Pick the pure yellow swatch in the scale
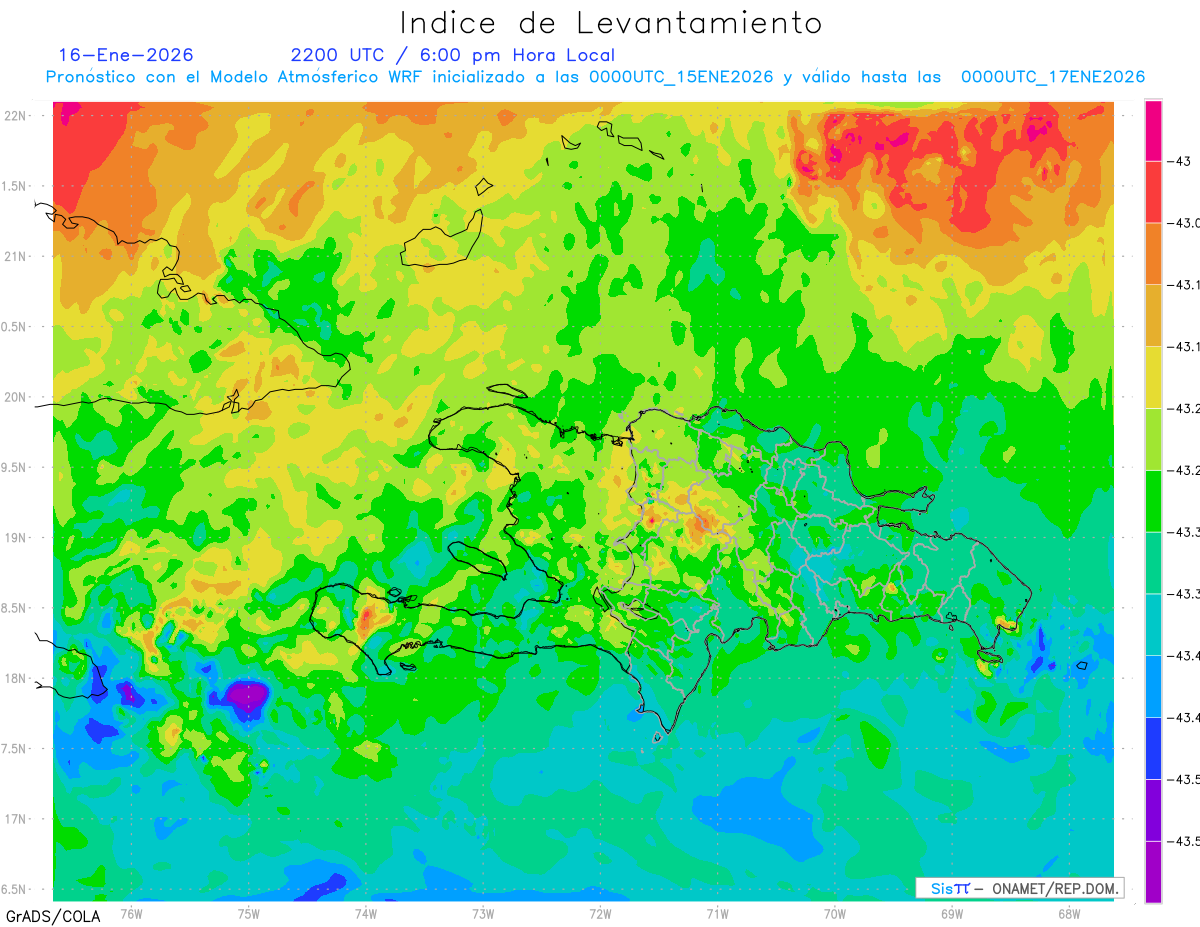Viewport: 1200px width, 927px height. [1153, 377]
